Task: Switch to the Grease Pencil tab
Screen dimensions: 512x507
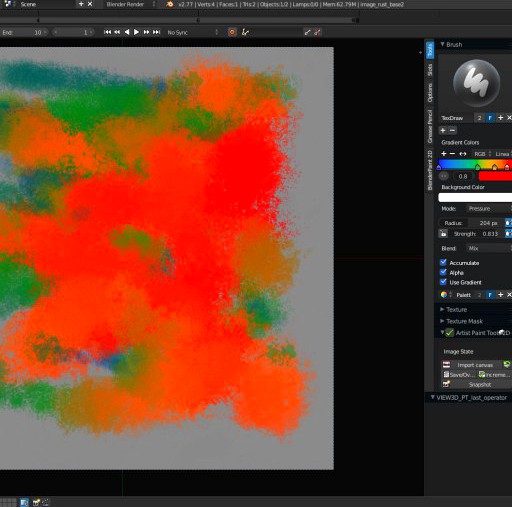Action: point(430,126)
